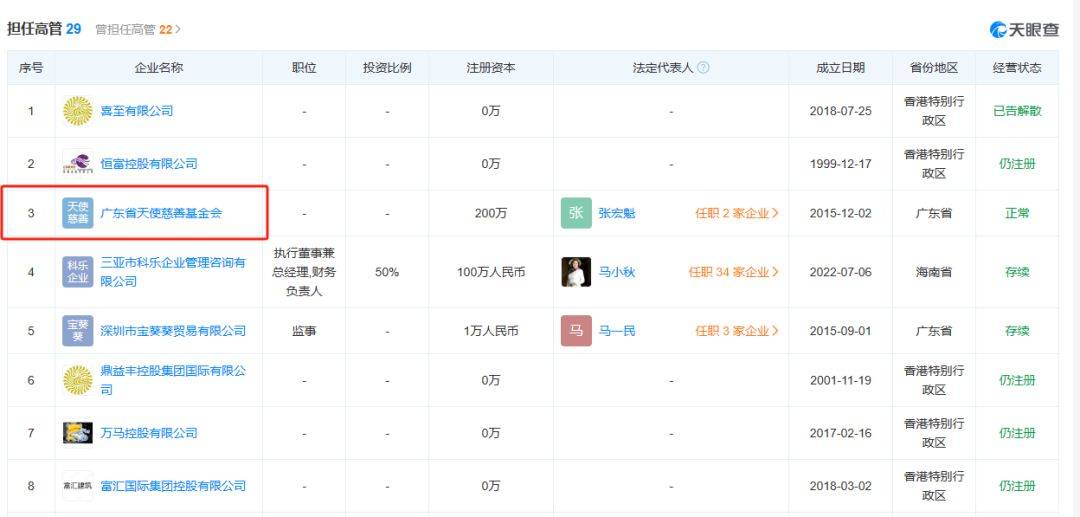Click the 富汇国际集团控股 logo icon
Image resolution: width=1080 pixels, height=517 pixels.
click(x=77, y=486)
